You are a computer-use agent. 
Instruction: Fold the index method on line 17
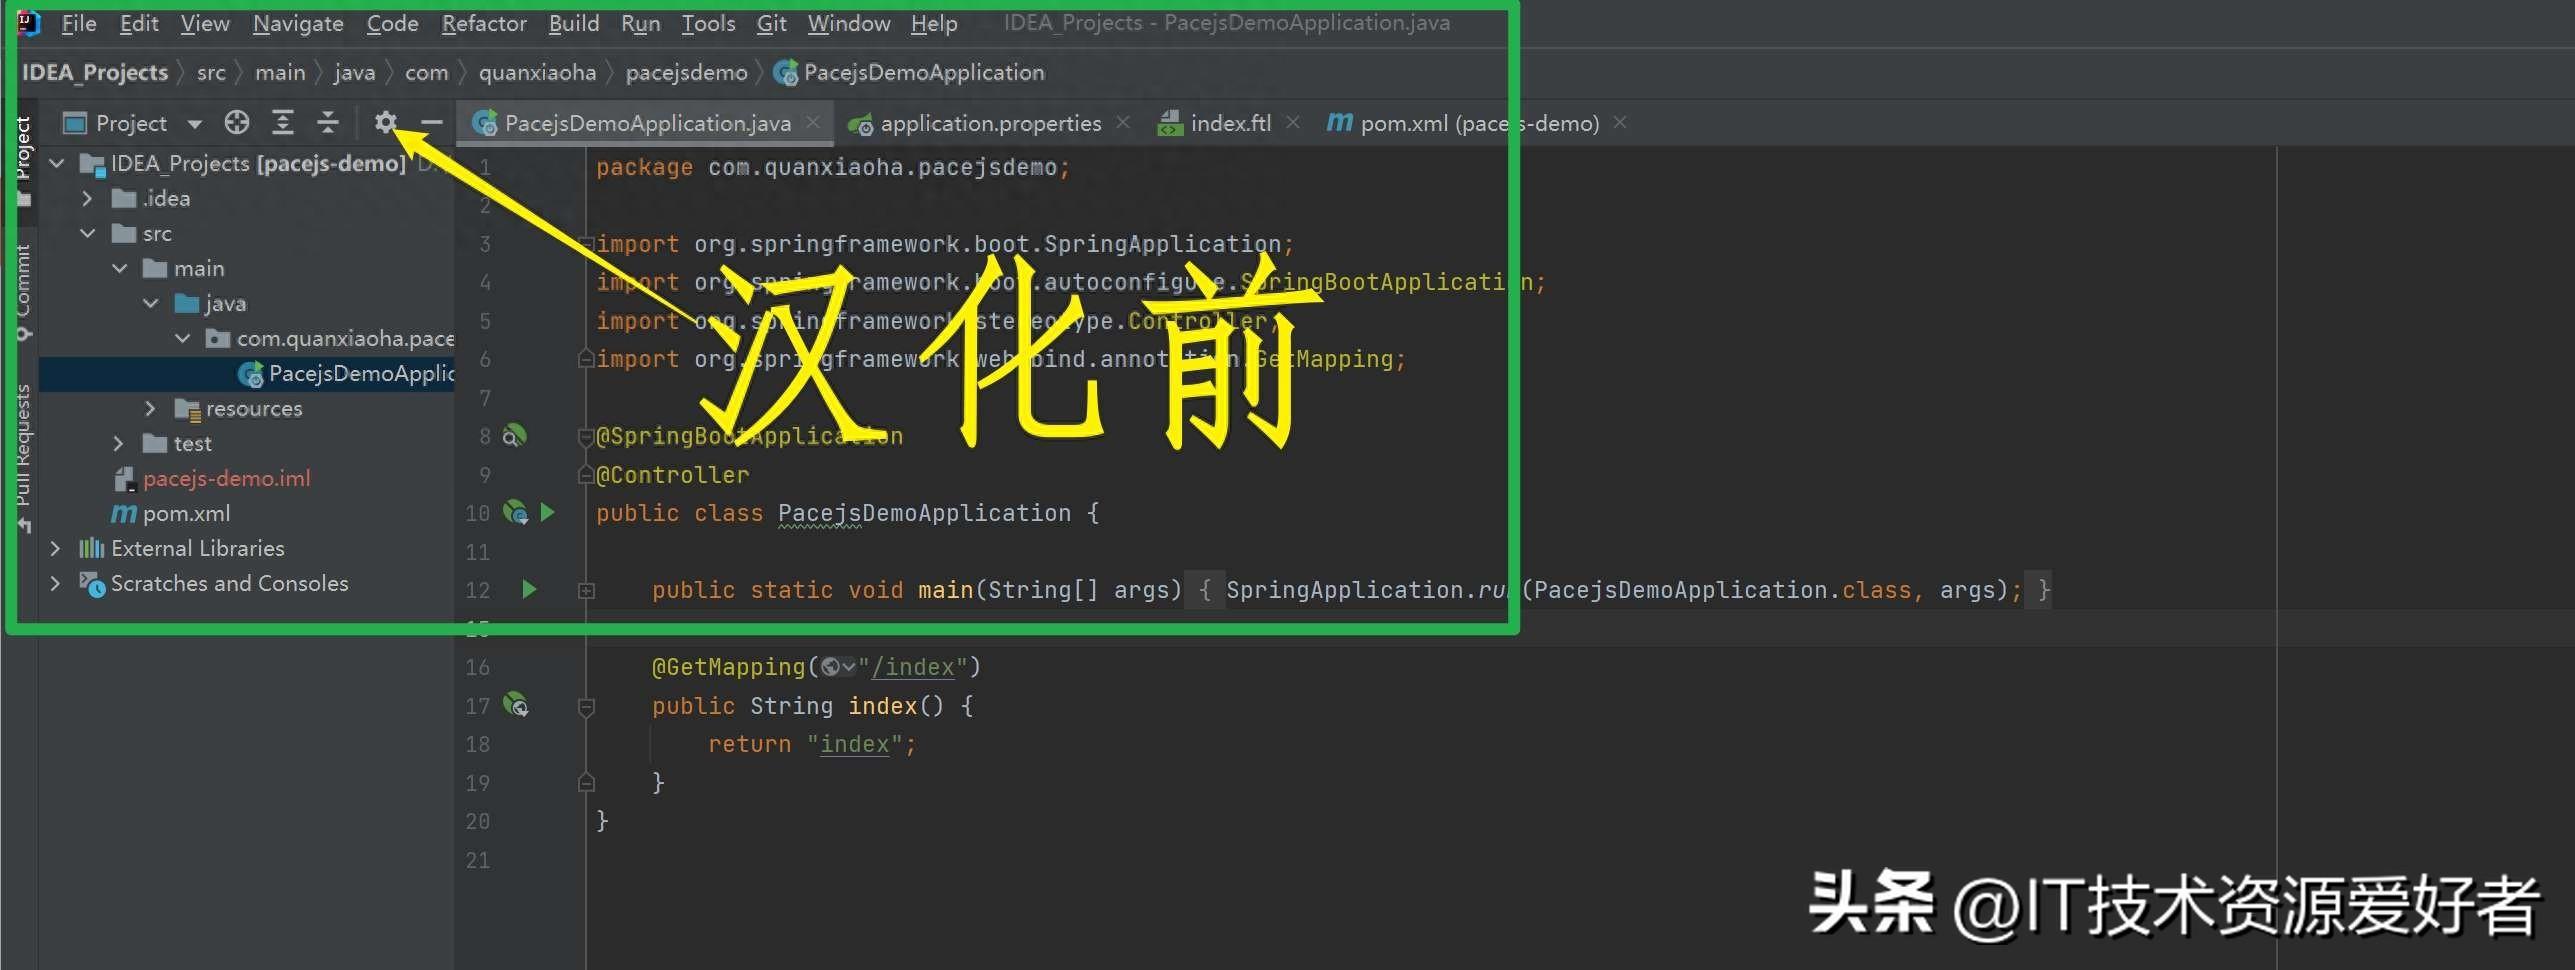[x=587, y=706]
